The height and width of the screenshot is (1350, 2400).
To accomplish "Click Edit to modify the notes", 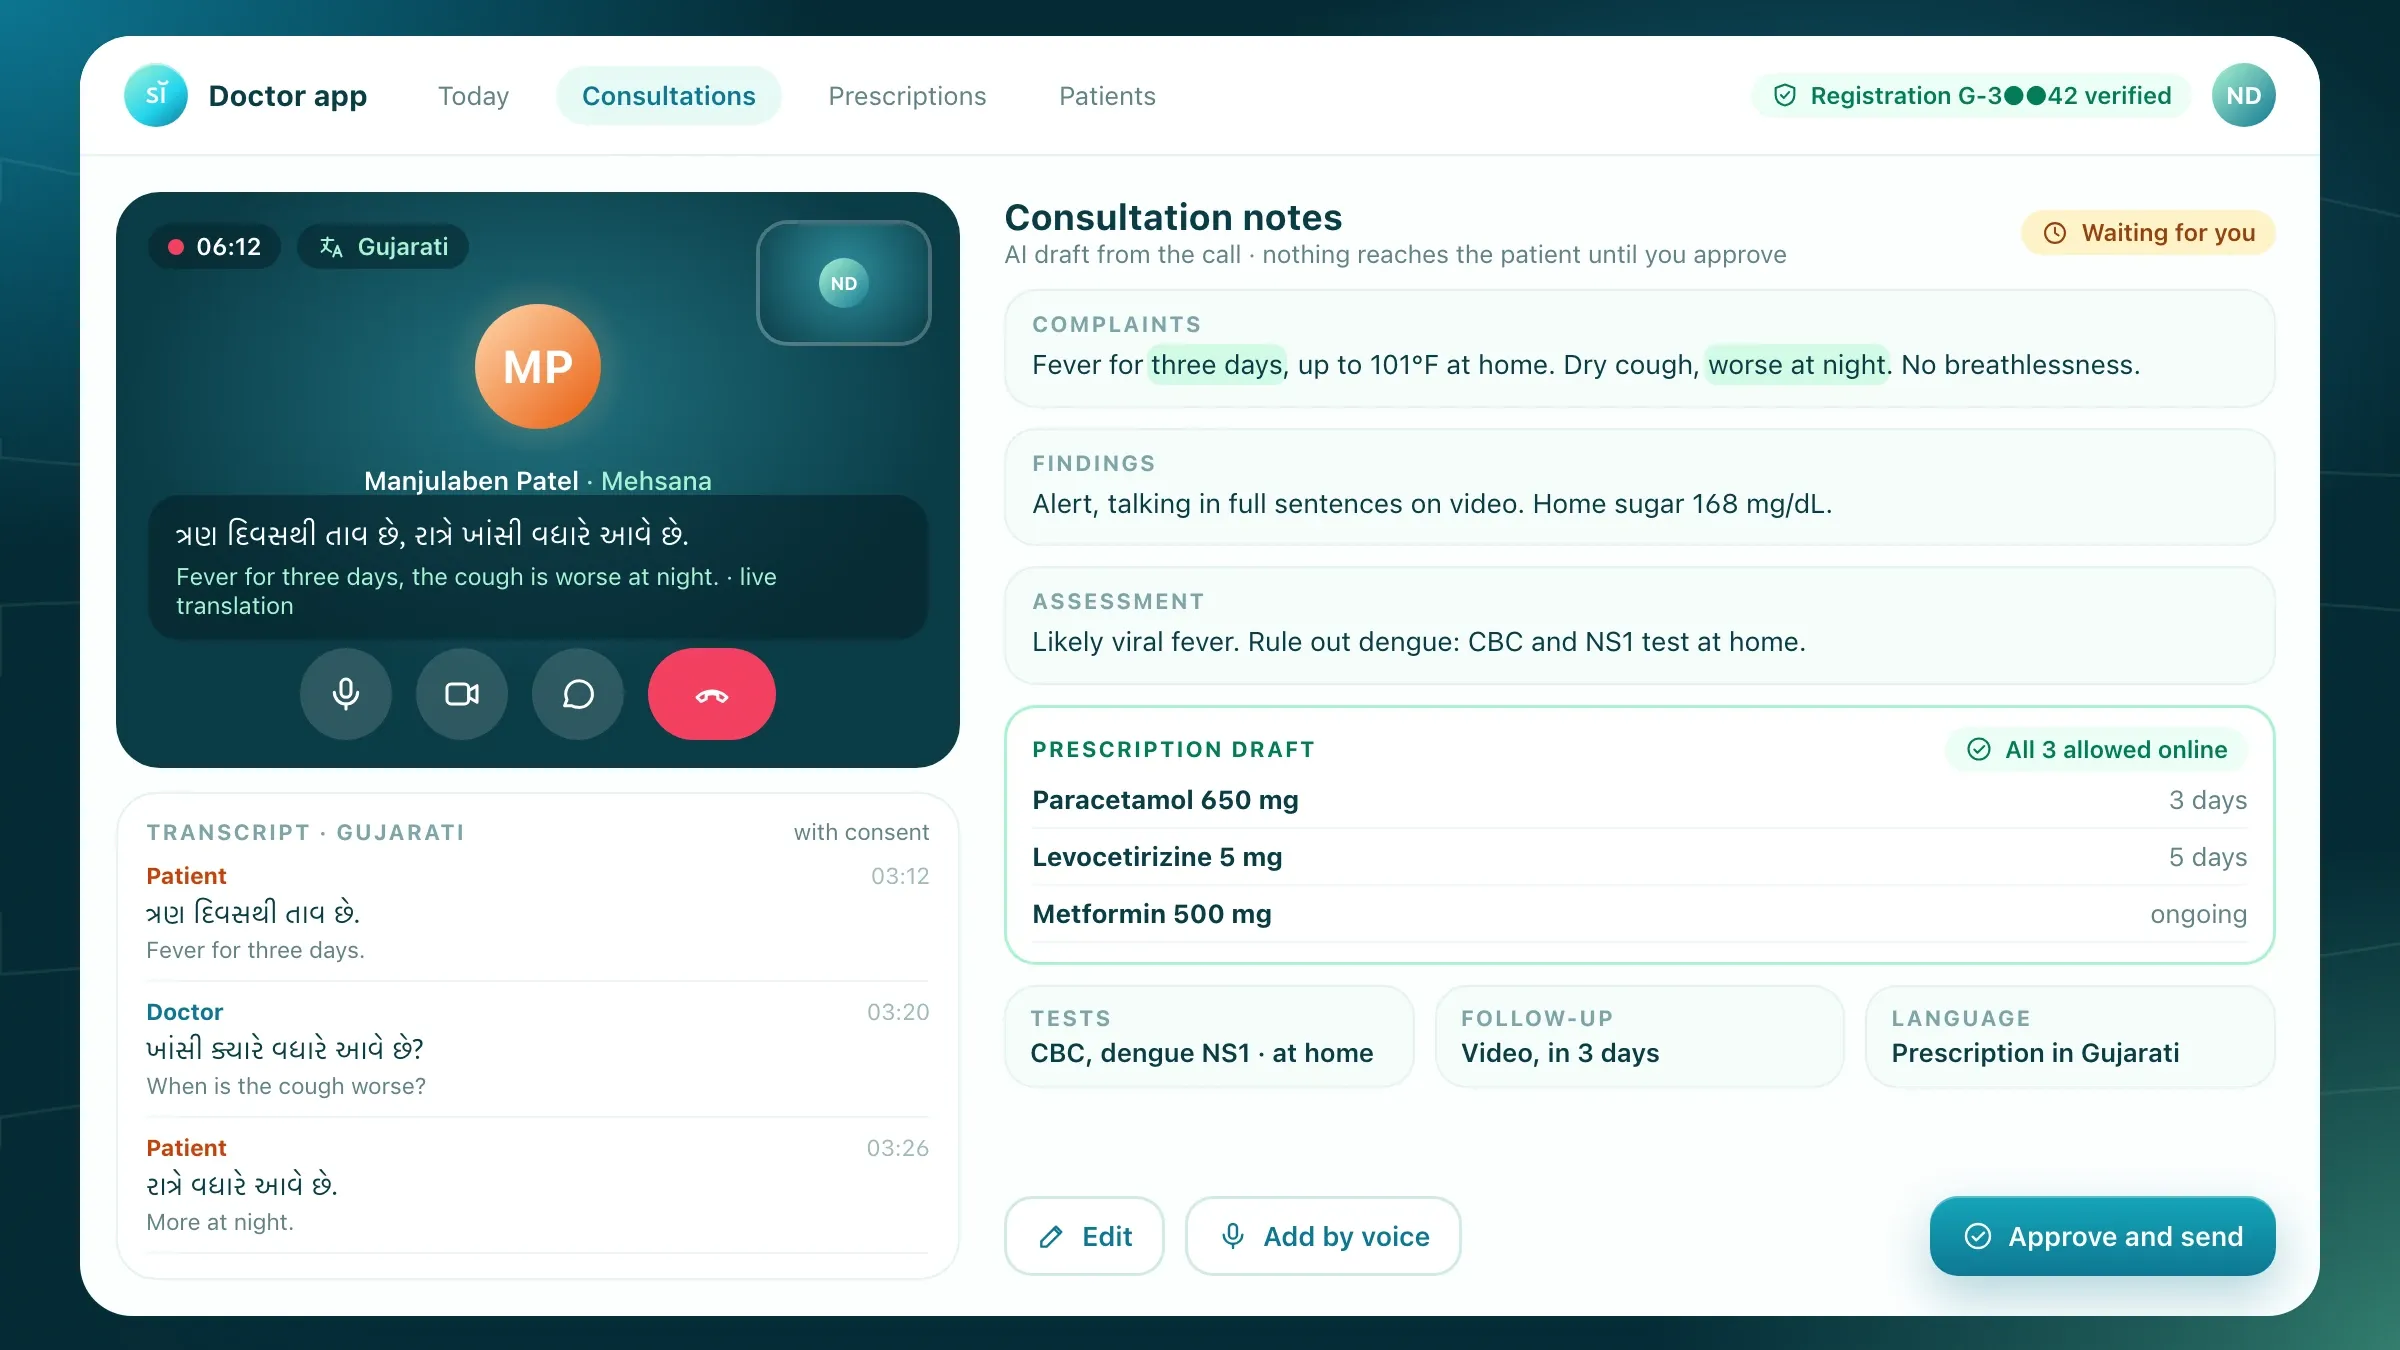I will point(1084,1236).
